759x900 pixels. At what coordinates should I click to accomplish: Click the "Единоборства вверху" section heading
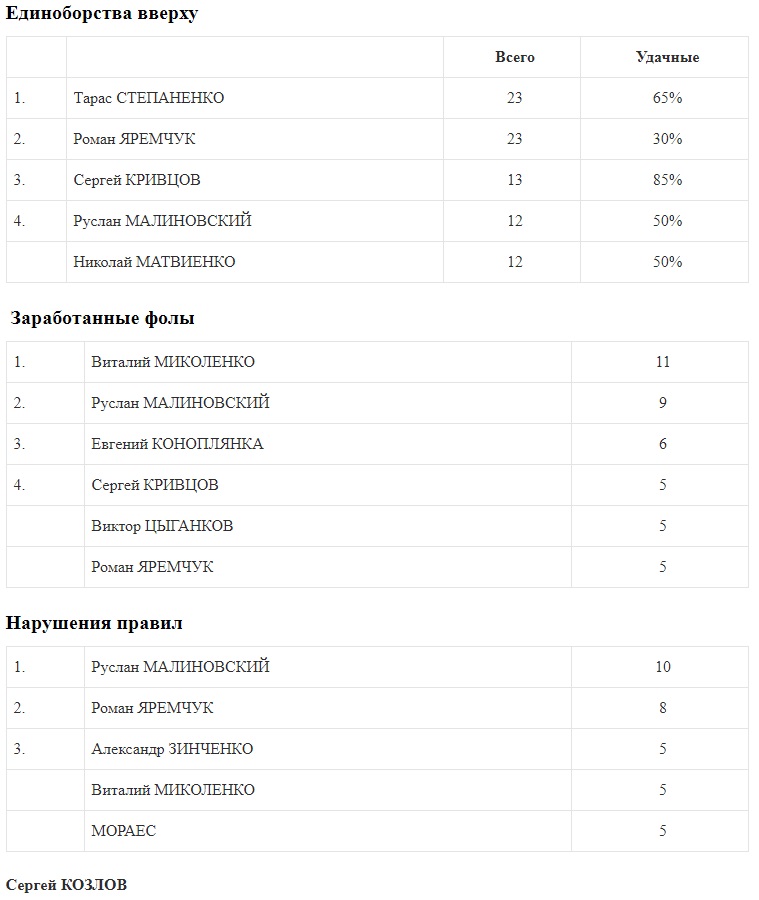pos(102,14)
